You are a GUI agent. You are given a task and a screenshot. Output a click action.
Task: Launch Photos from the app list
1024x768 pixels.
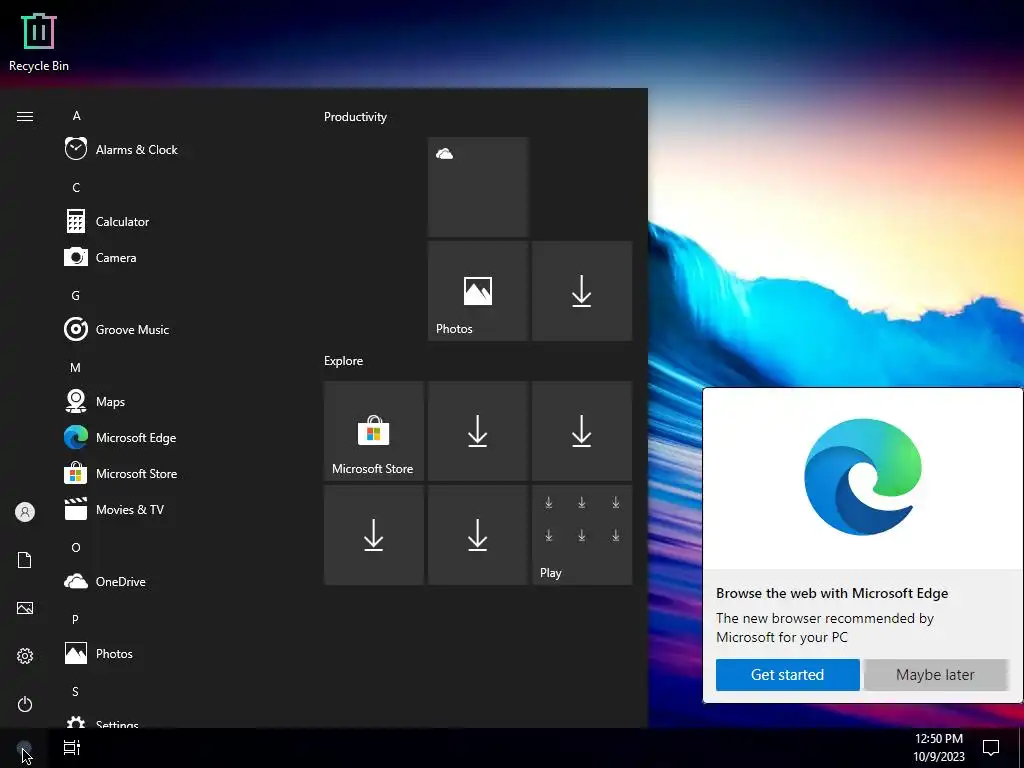click(99, 653)
